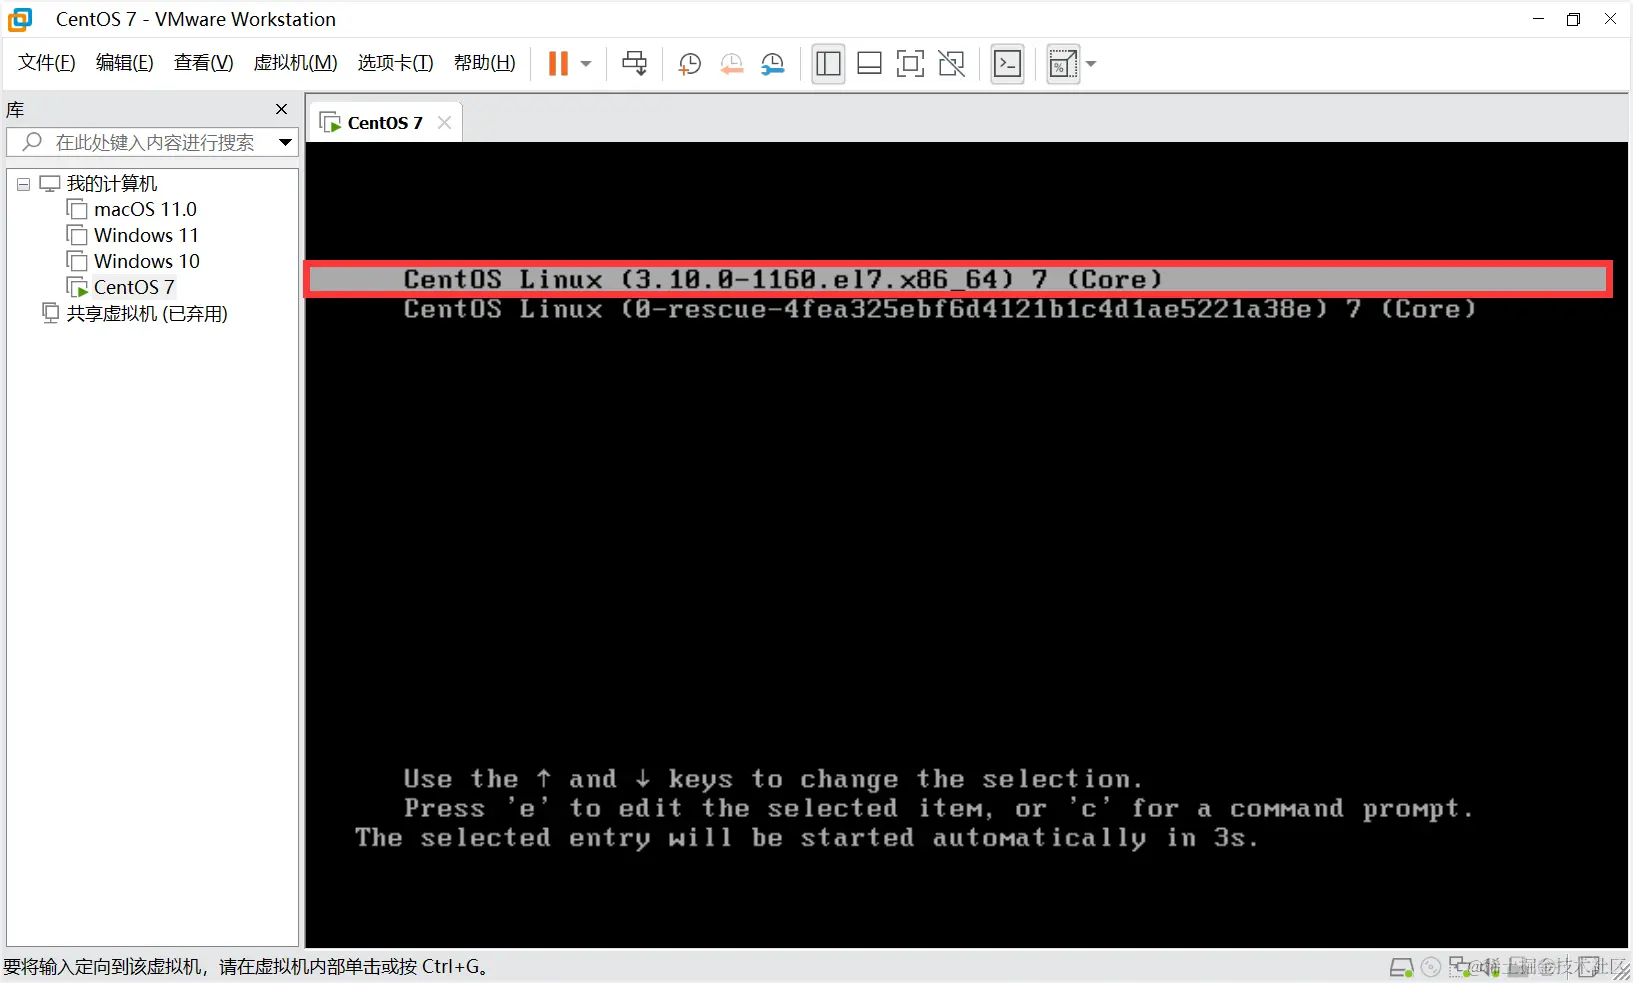The image size is (1633, 983).
Task: Click the CD/DVD drive status icon
Action: coord(1431,967)
